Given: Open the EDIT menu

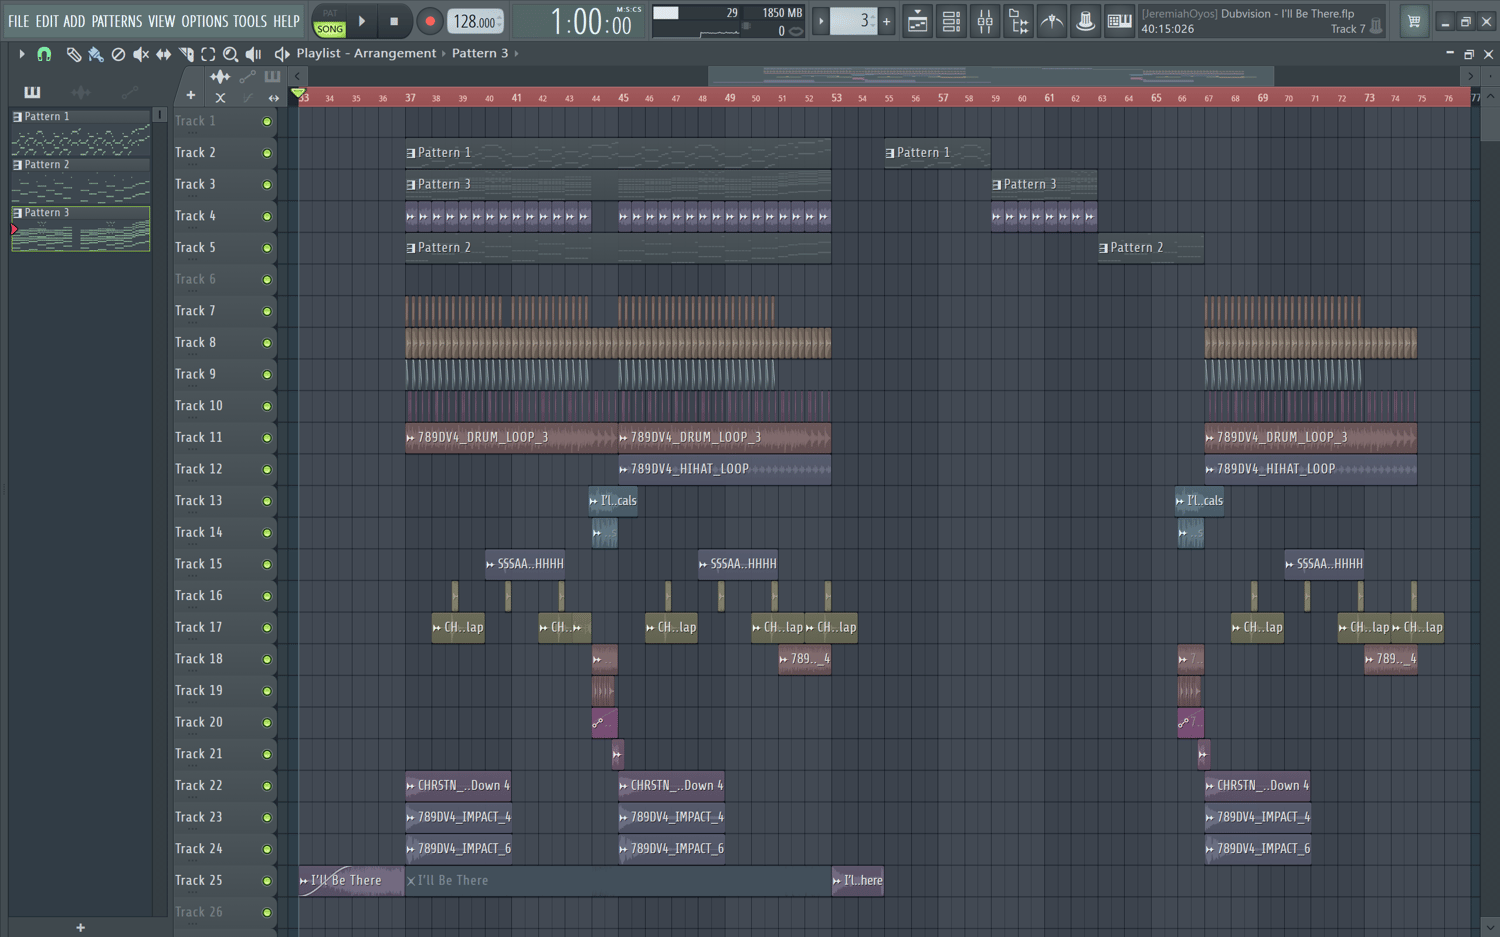Looking at the screenshot, I should click(47, 21).
